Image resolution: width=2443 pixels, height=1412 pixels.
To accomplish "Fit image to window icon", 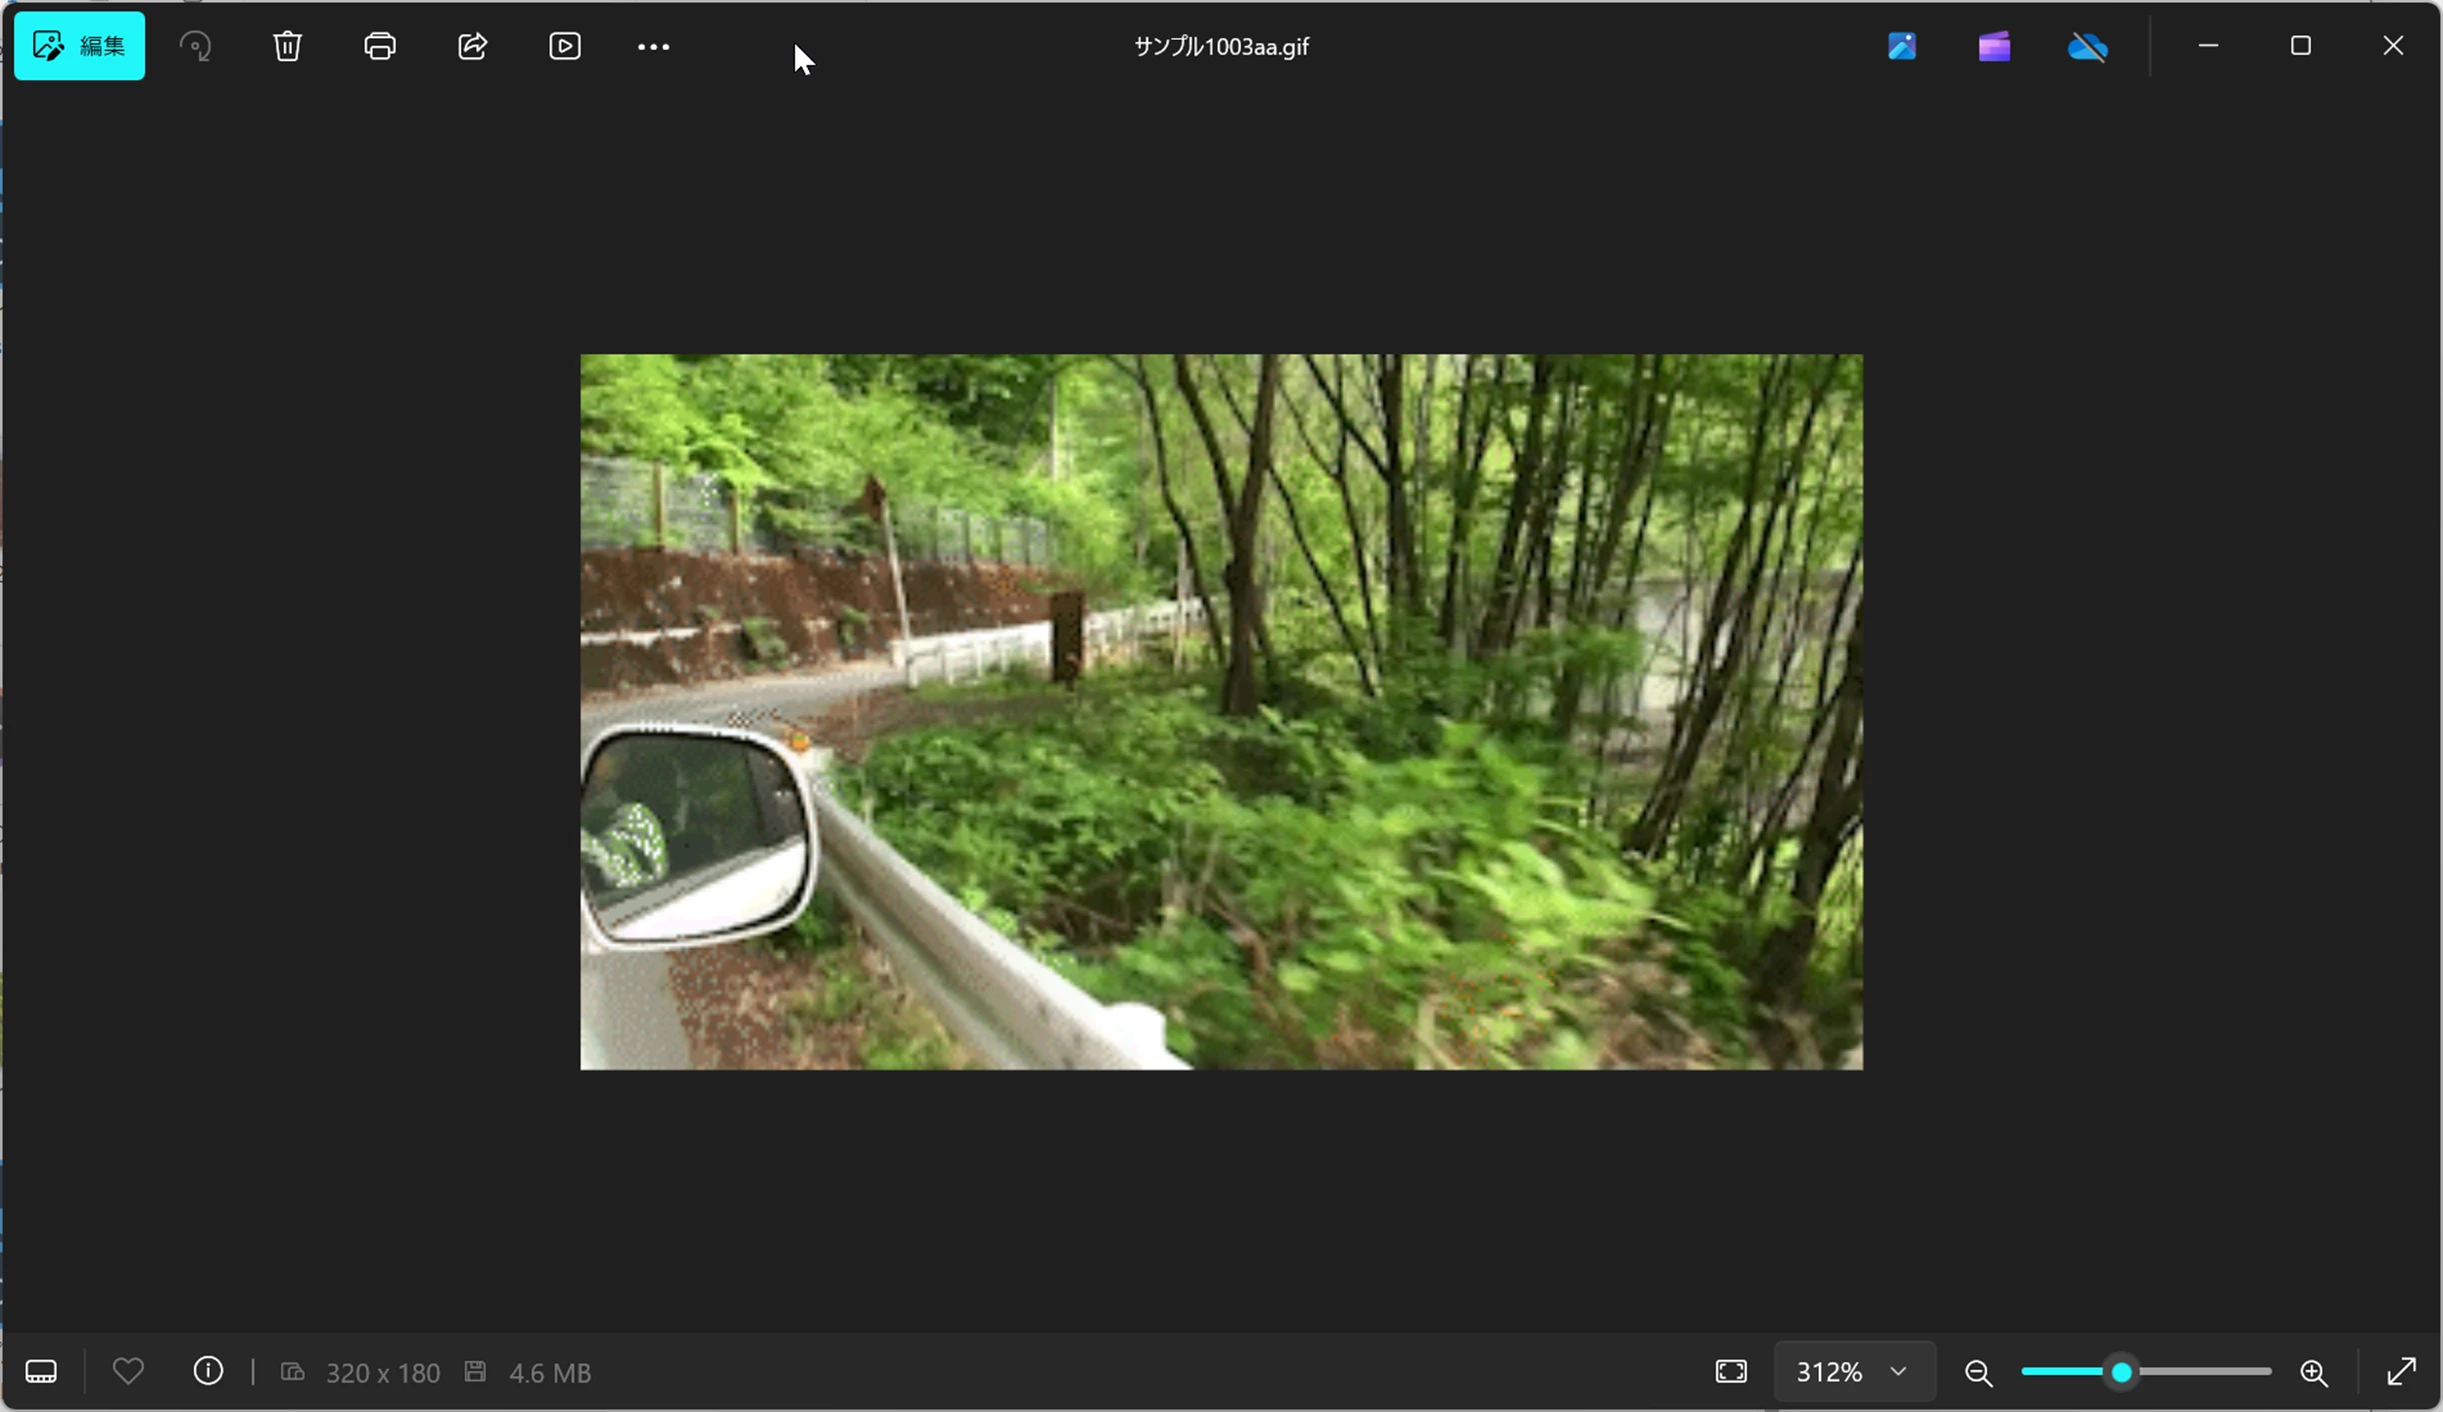I will [x=1731, y=1371].
